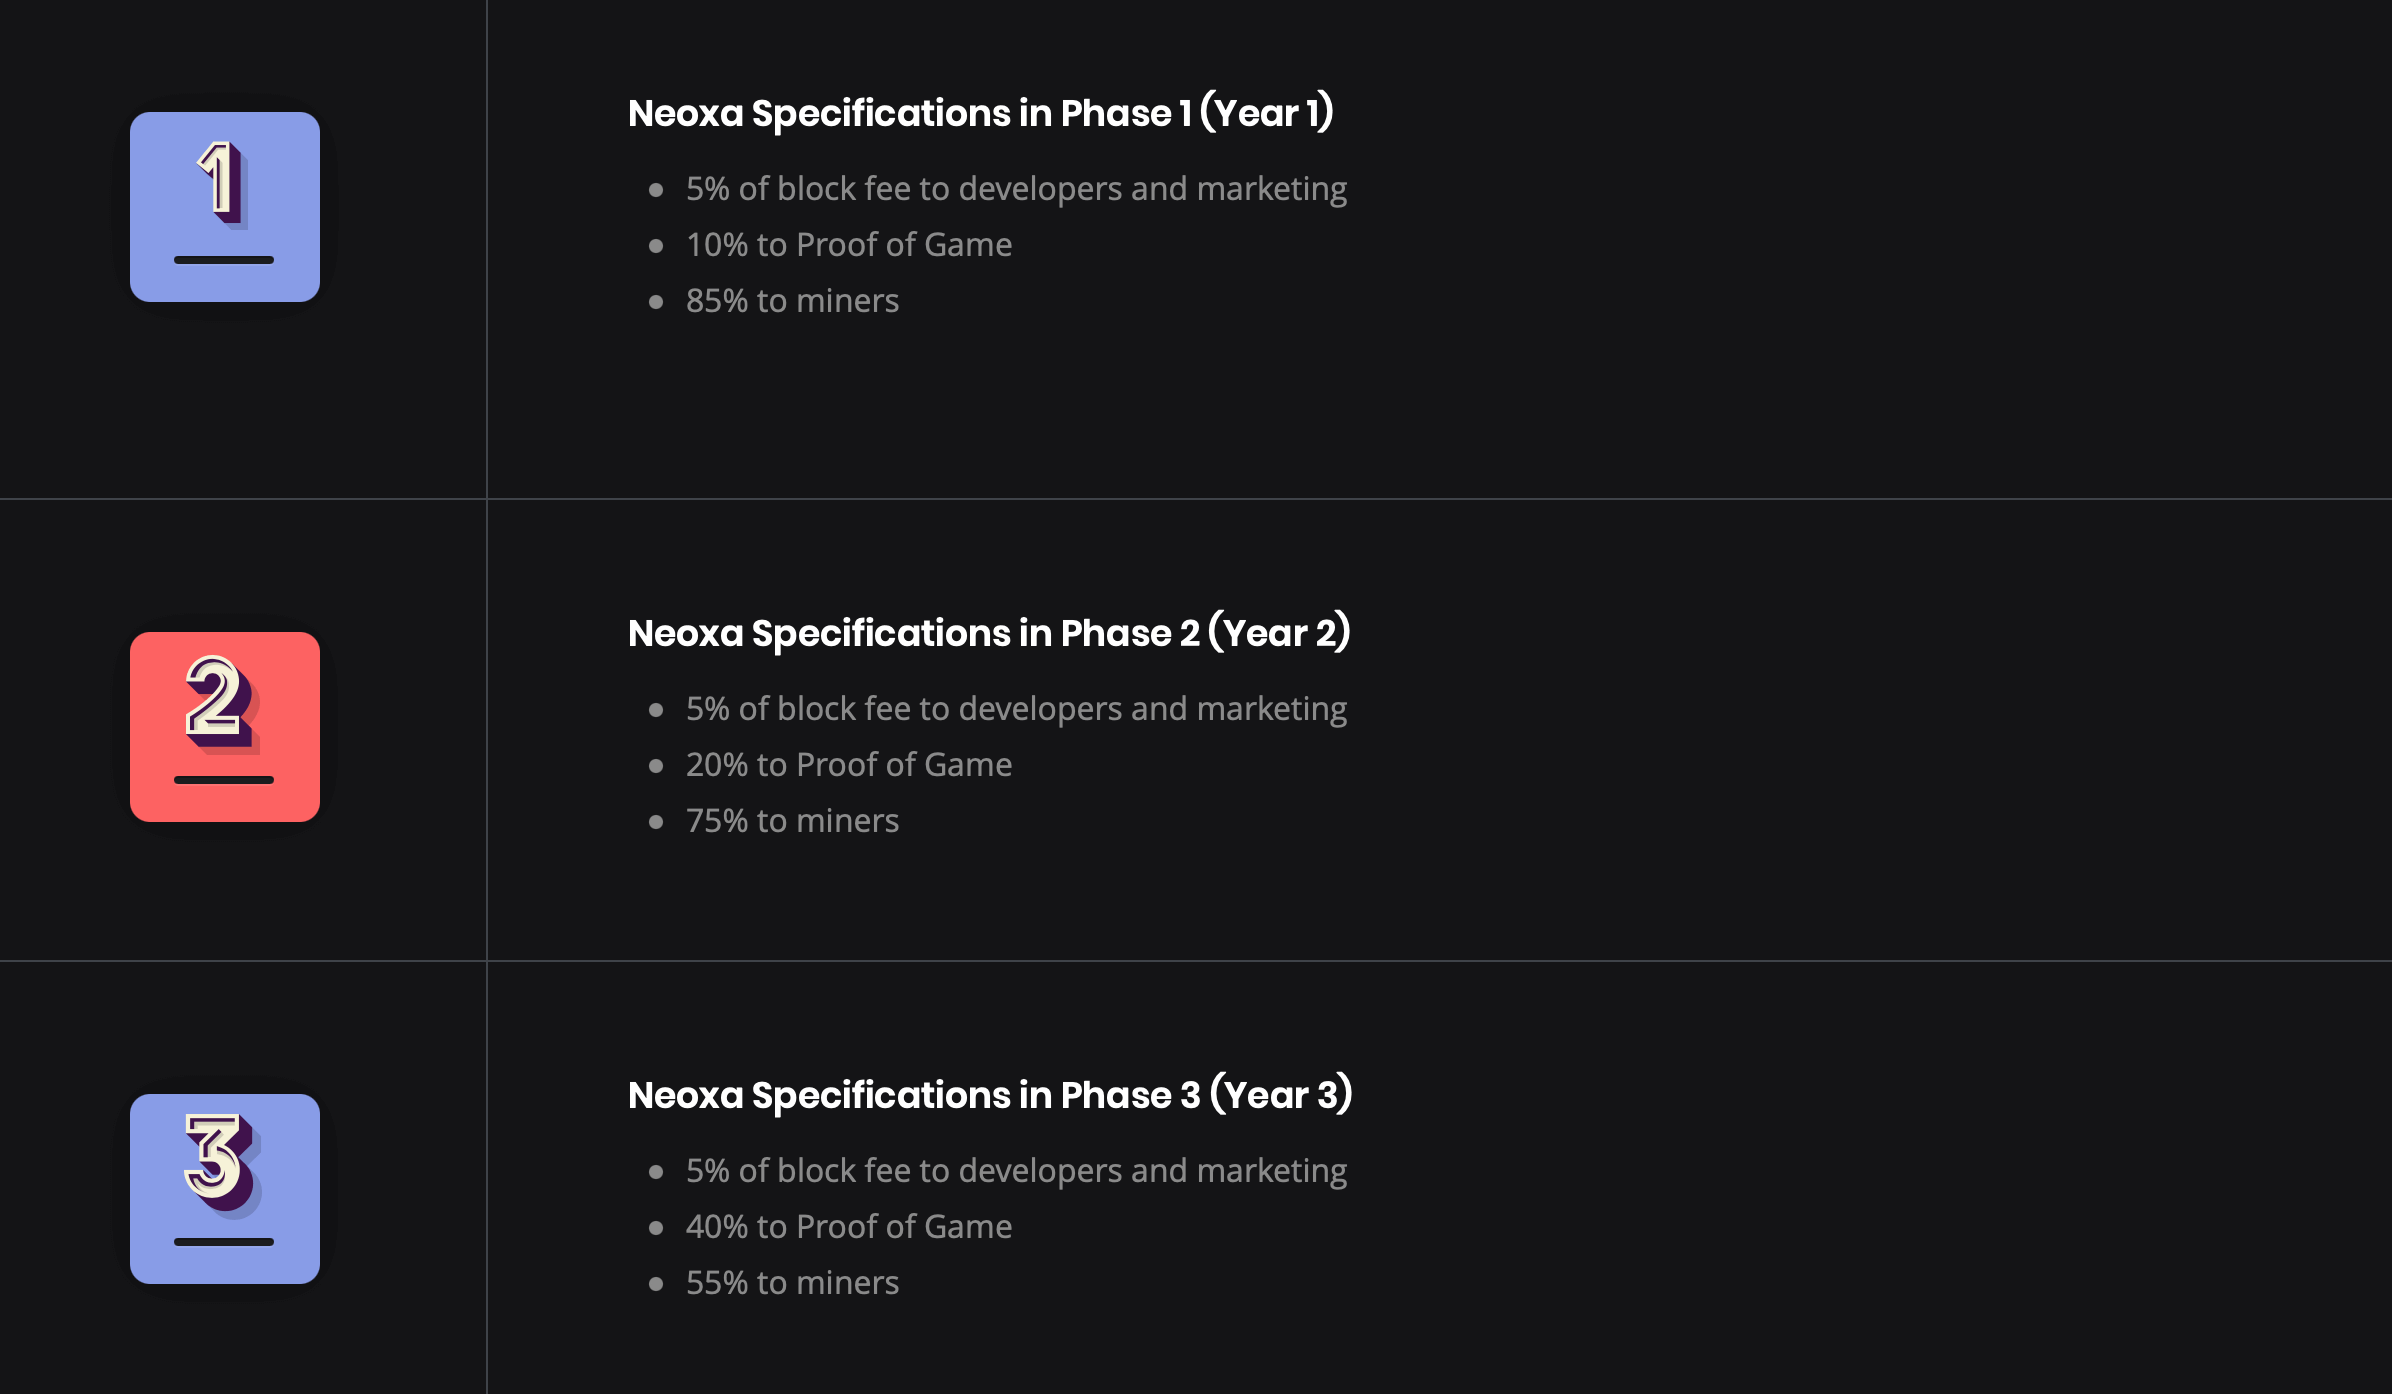This screenshot has width=2392, height=1394.
Task: Select the Phase 2 (Year 2) heading
Action: [x=989, y=633]
